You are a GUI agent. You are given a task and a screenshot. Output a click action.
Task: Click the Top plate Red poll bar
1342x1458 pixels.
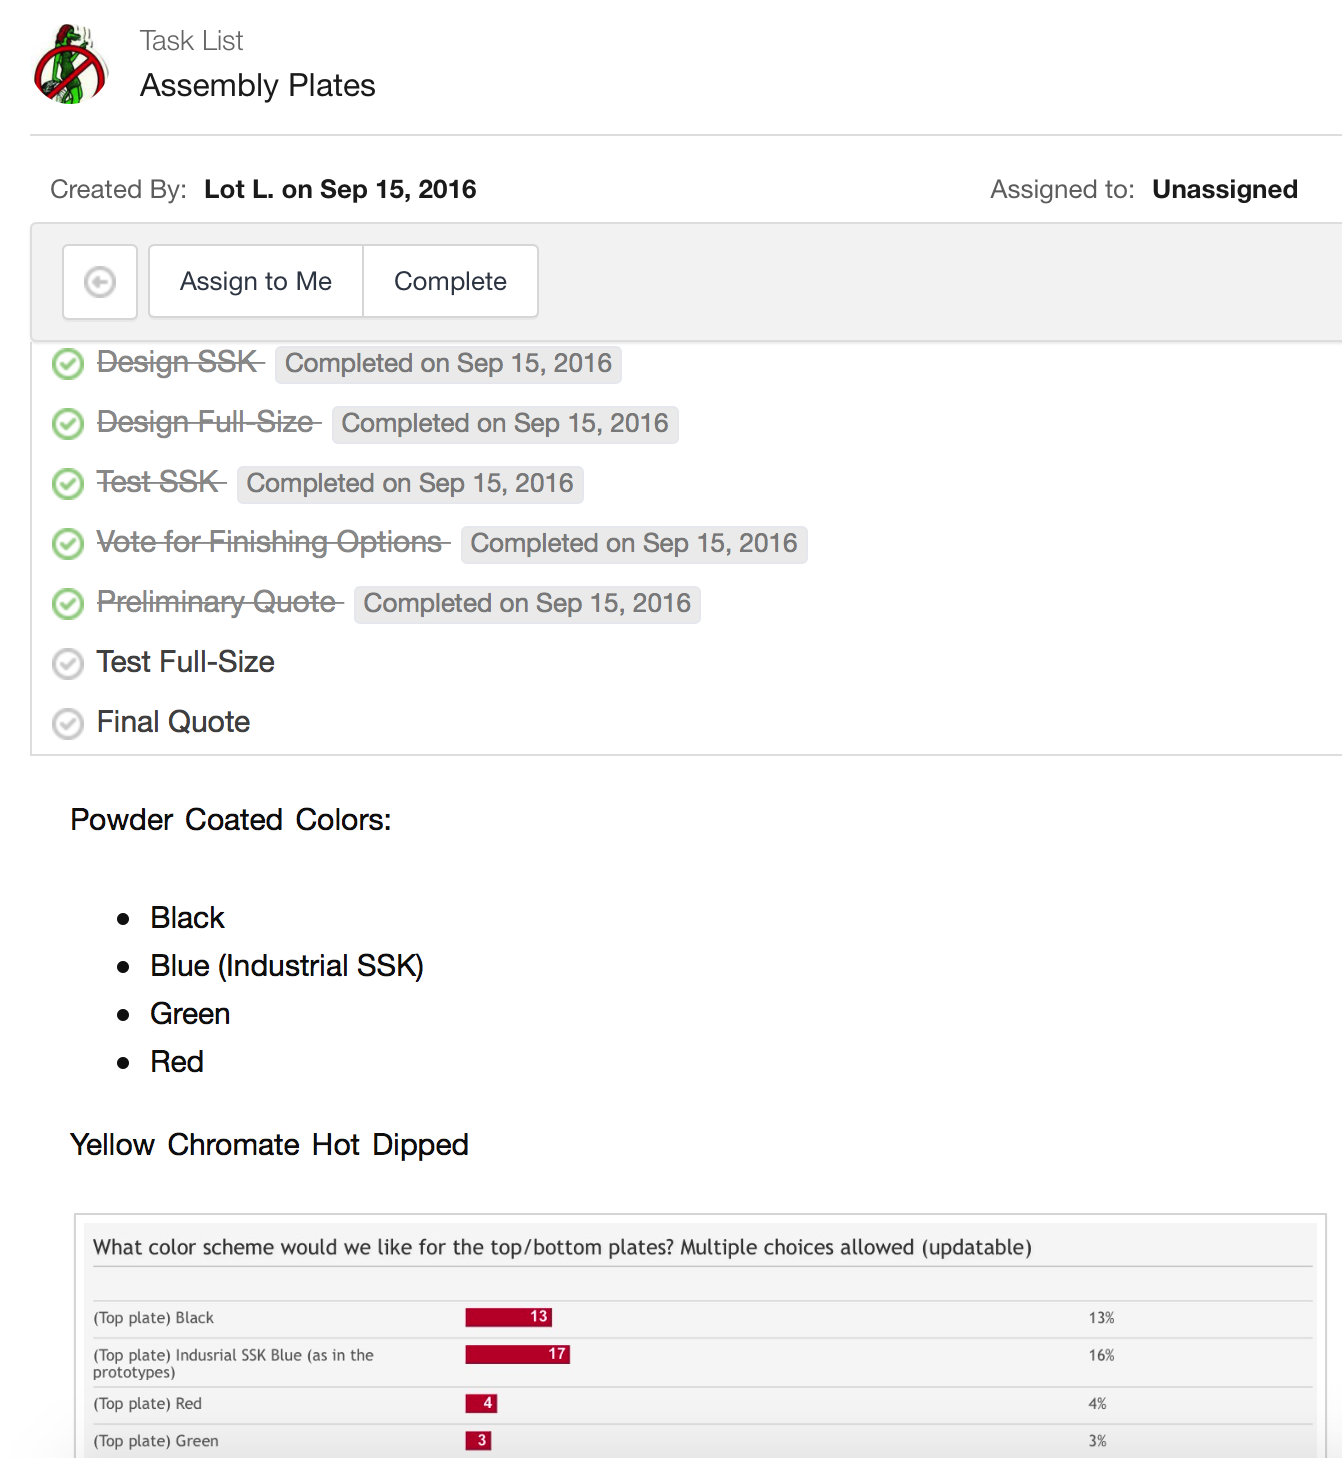[481, 1403]
